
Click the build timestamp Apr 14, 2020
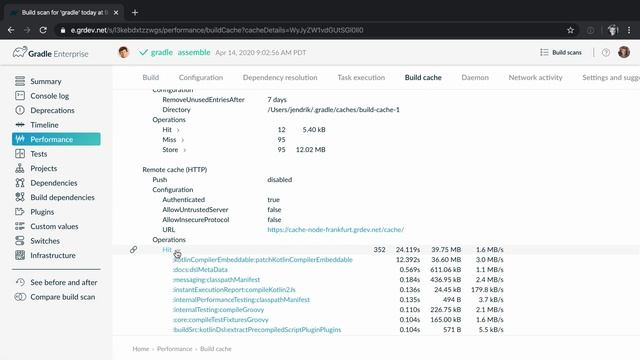(261, 52)
